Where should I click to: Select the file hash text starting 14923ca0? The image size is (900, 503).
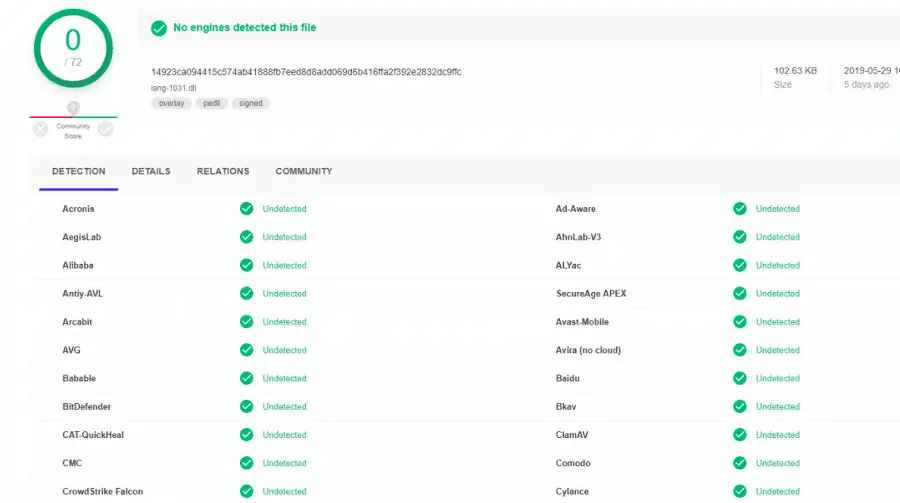point(306,72)
